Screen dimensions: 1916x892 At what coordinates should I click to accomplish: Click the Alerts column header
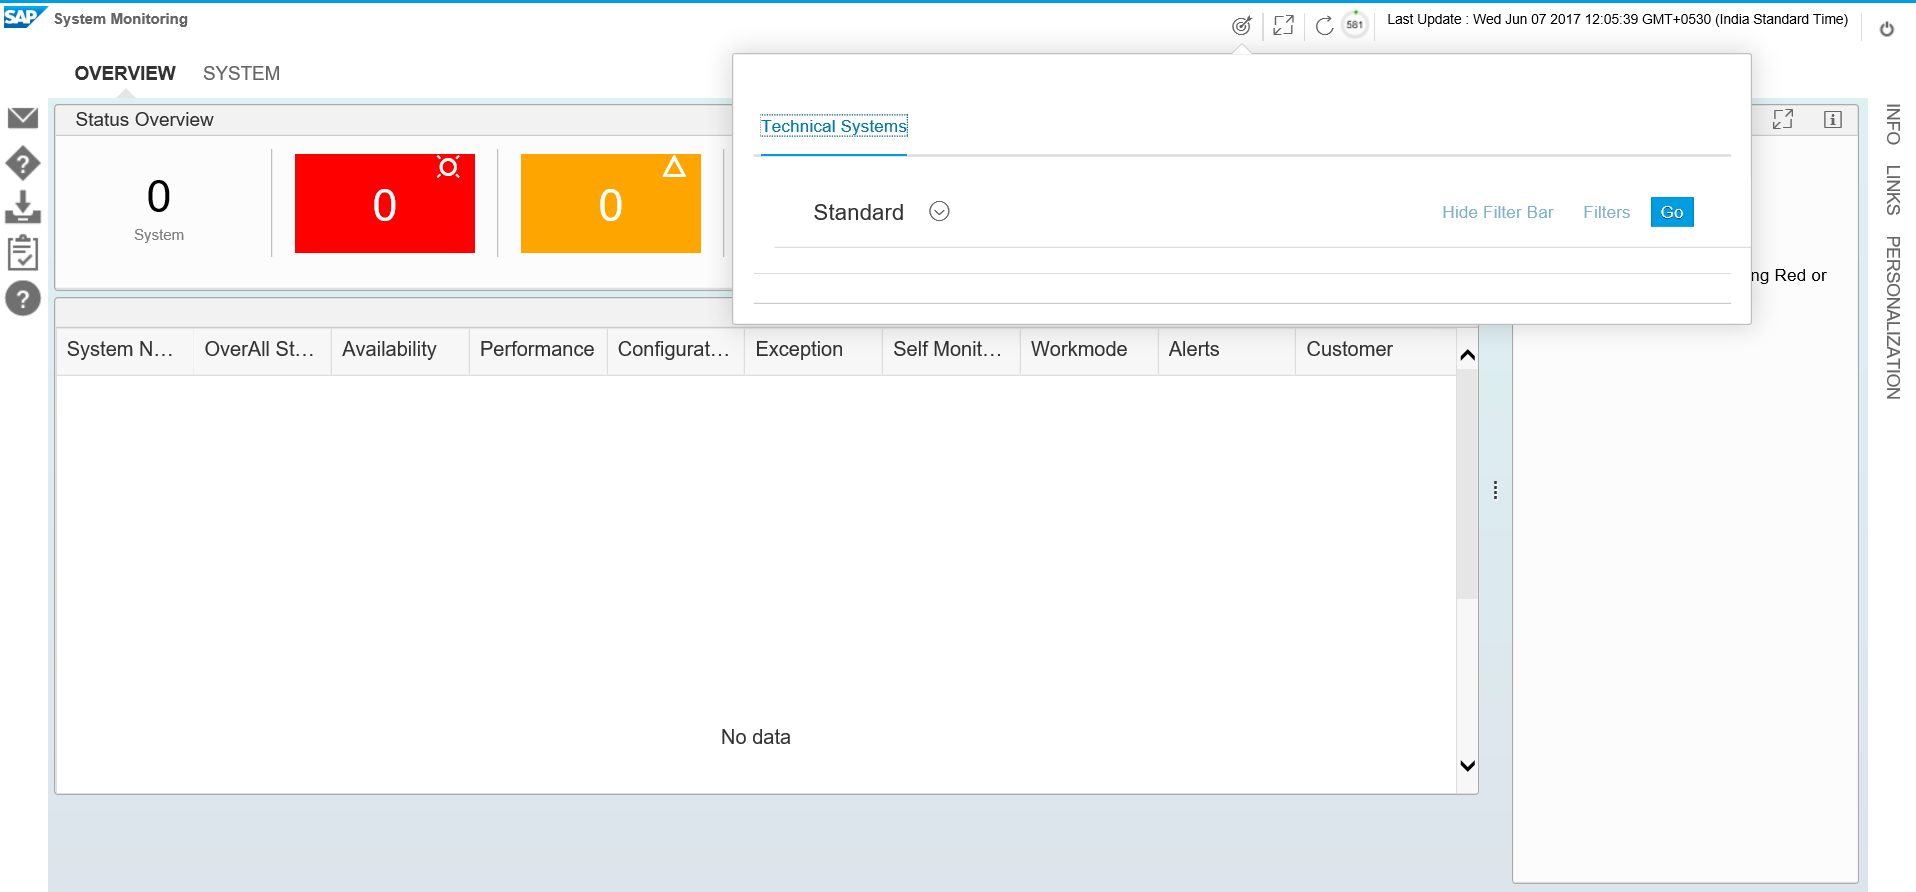point(1226,349)
